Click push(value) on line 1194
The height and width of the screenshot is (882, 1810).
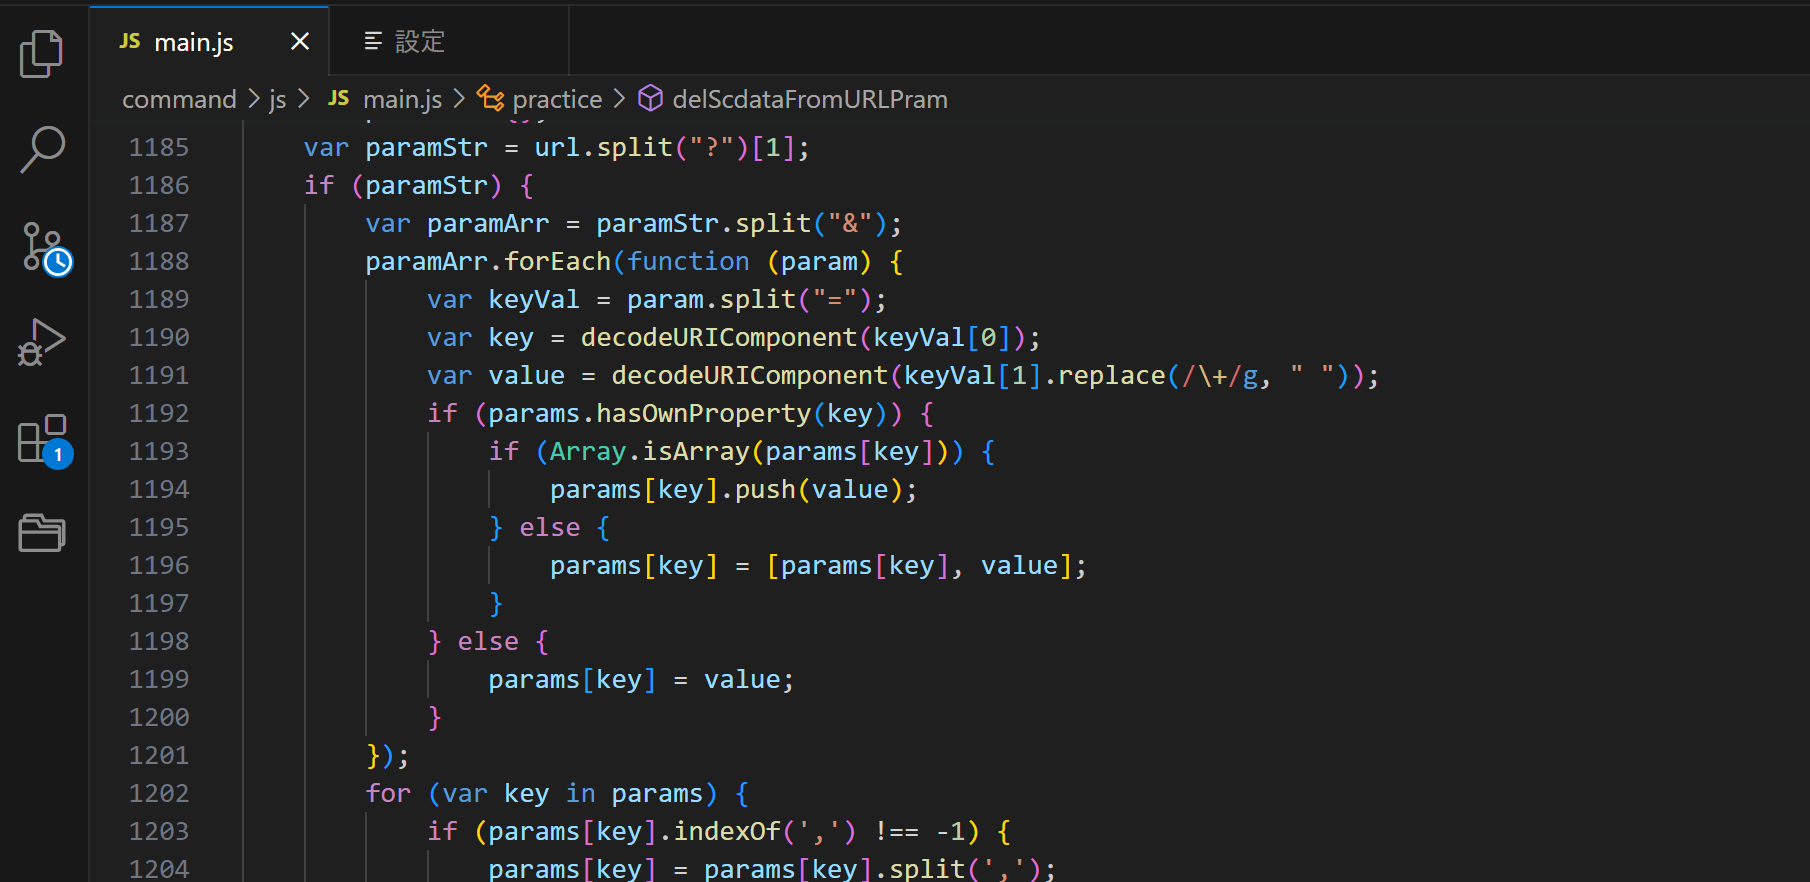820,489
